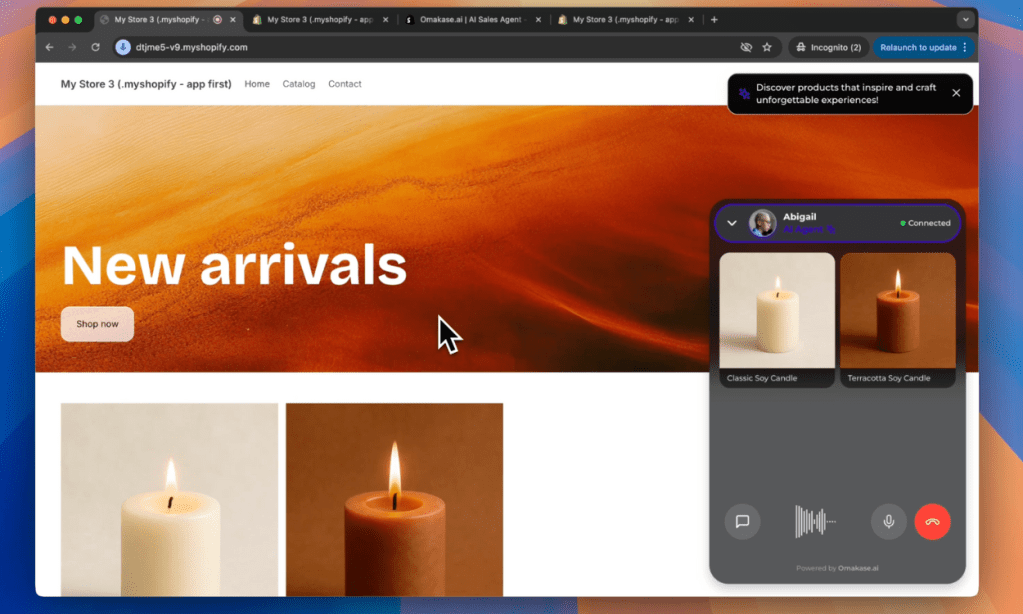Screen dimensions: 1023x614
Task: End the call with red hang-up button
Action: tap(932, 521)
